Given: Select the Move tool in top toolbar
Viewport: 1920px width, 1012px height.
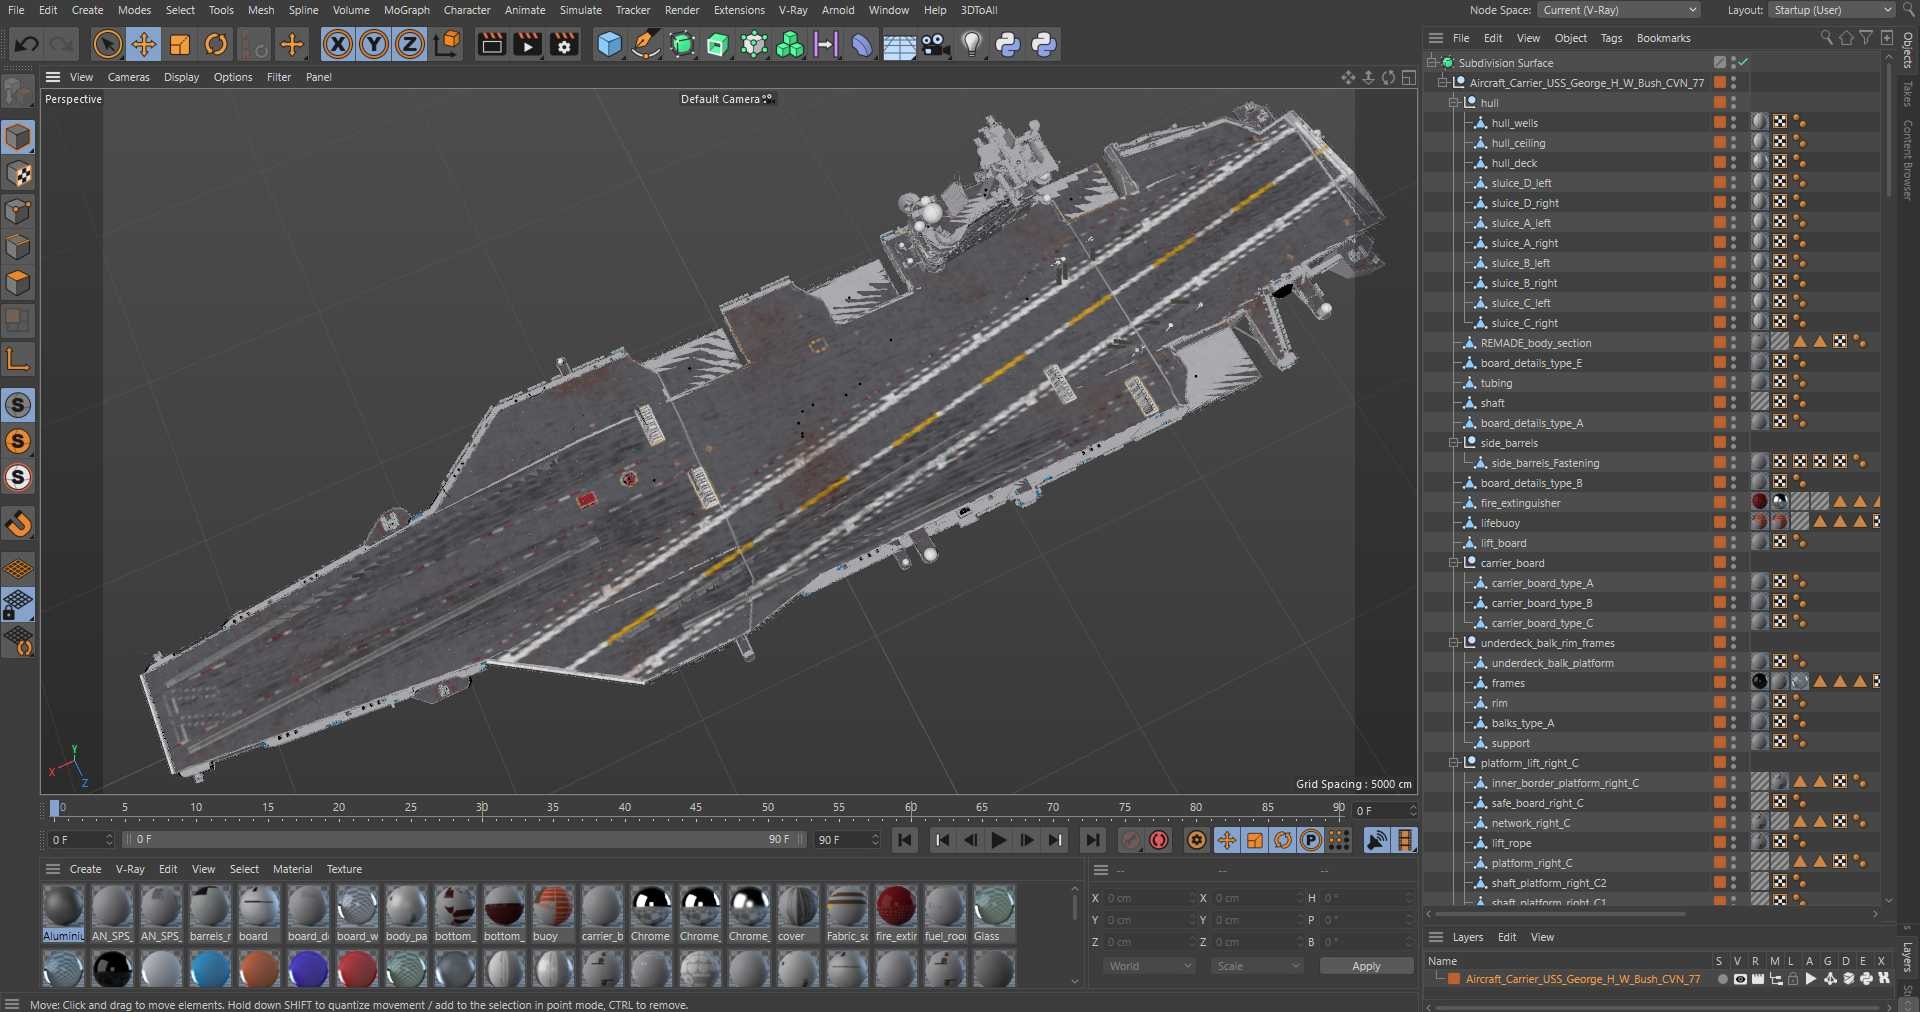Looking at the screenshot, I should [144, 44].
